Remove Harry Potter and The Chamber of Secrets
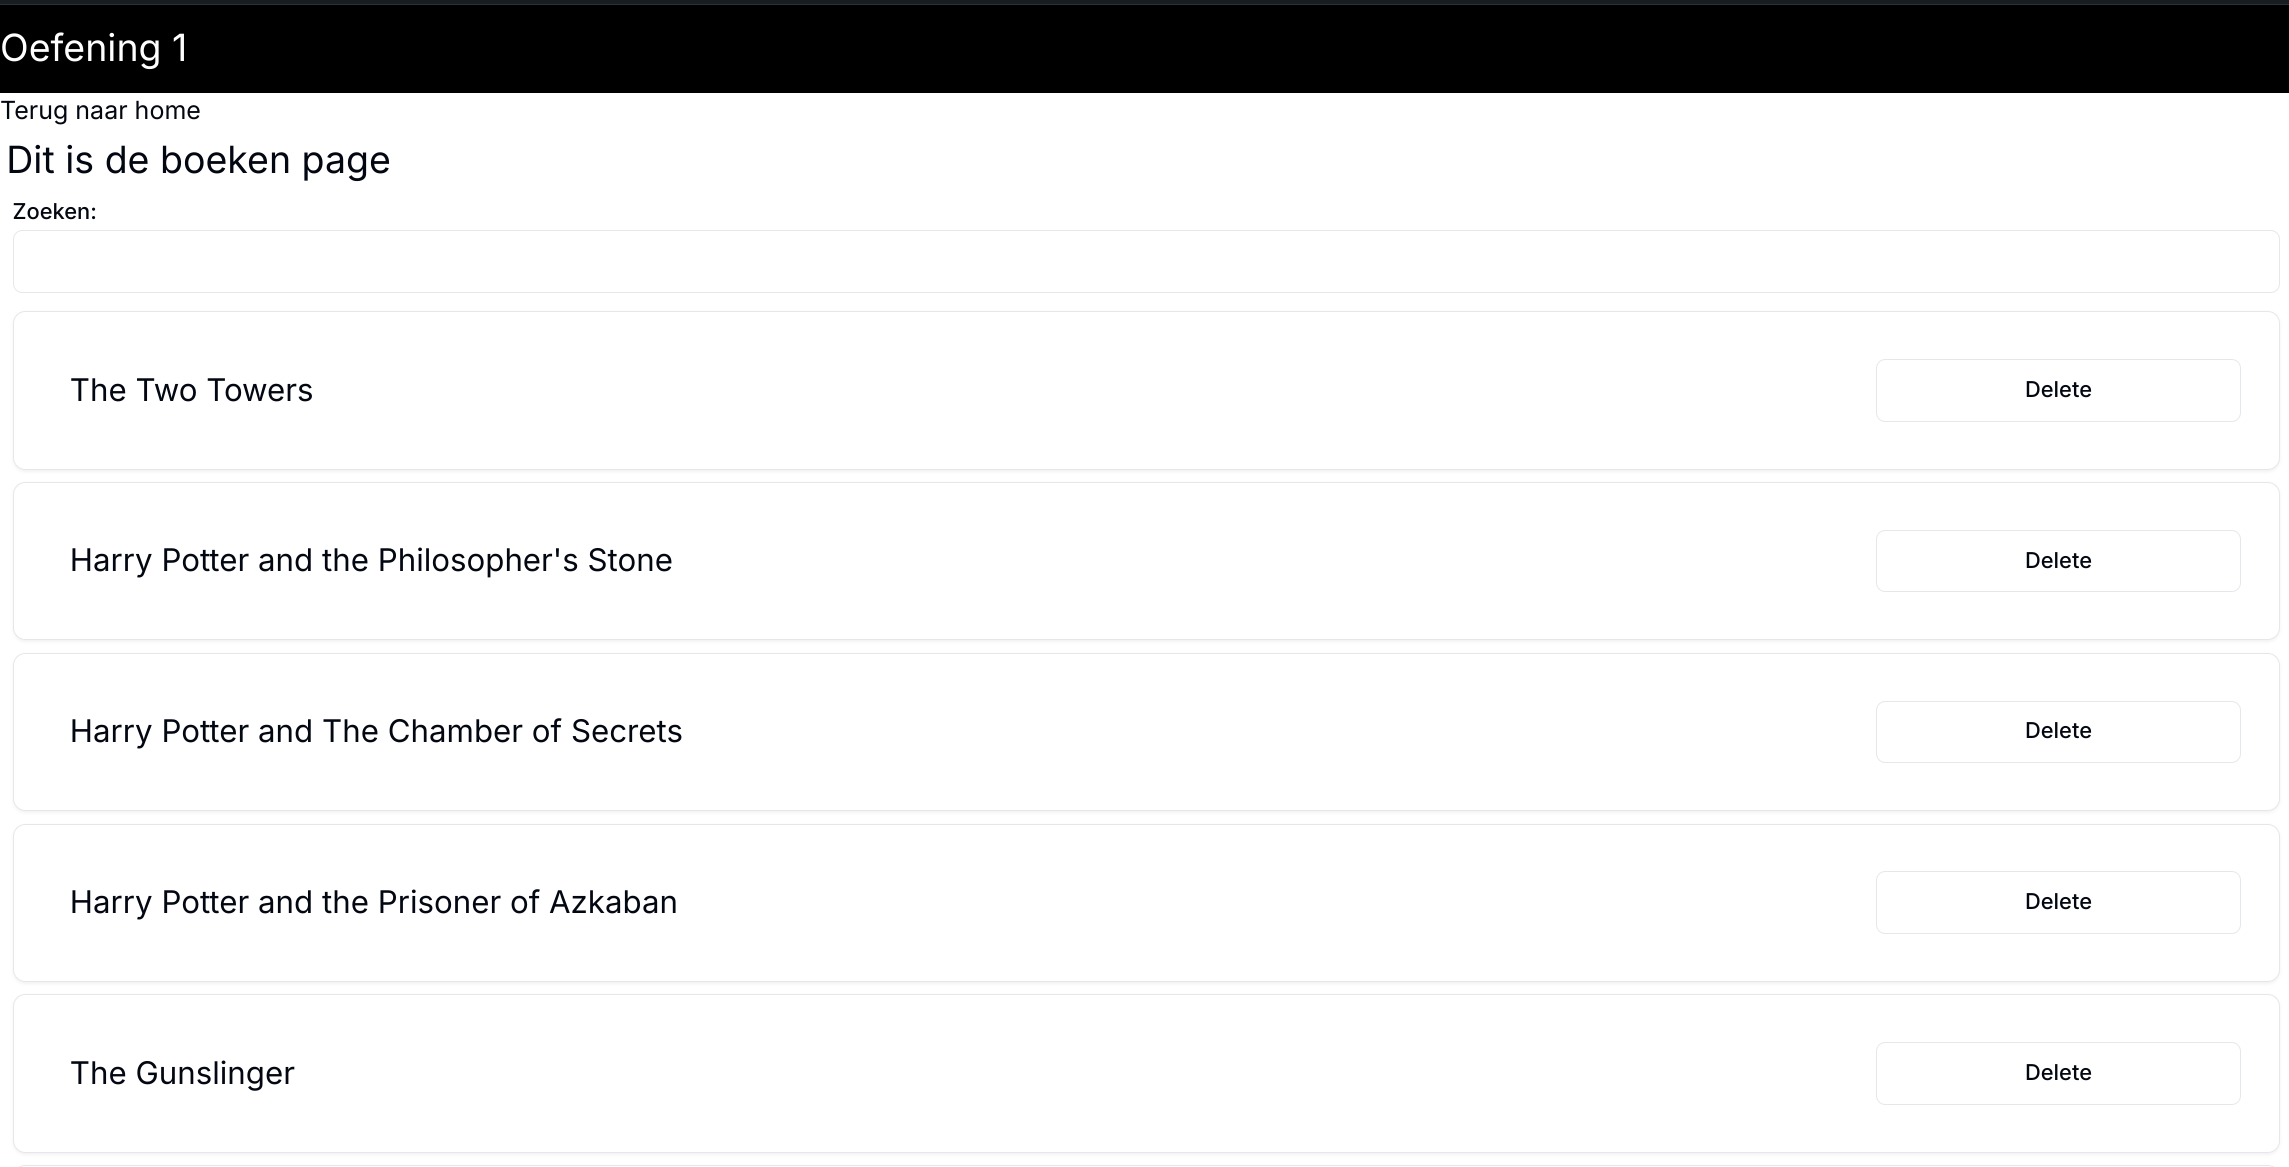The height and width of the screenshot is (1167, 2289). (2057, 731)
